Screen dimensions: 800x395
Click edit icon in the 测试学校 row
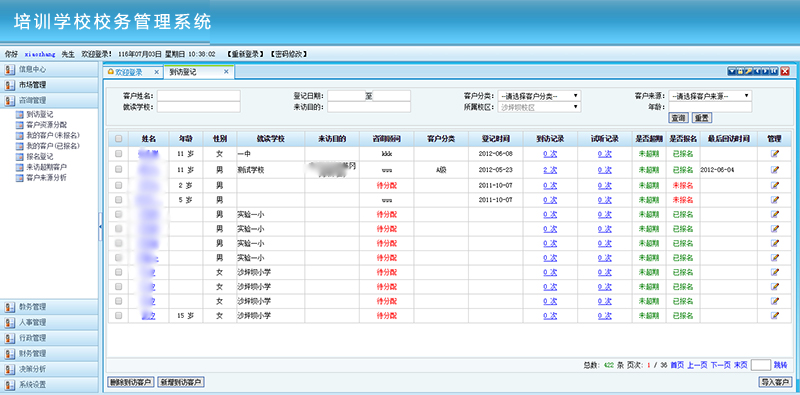tap(775, 169)
